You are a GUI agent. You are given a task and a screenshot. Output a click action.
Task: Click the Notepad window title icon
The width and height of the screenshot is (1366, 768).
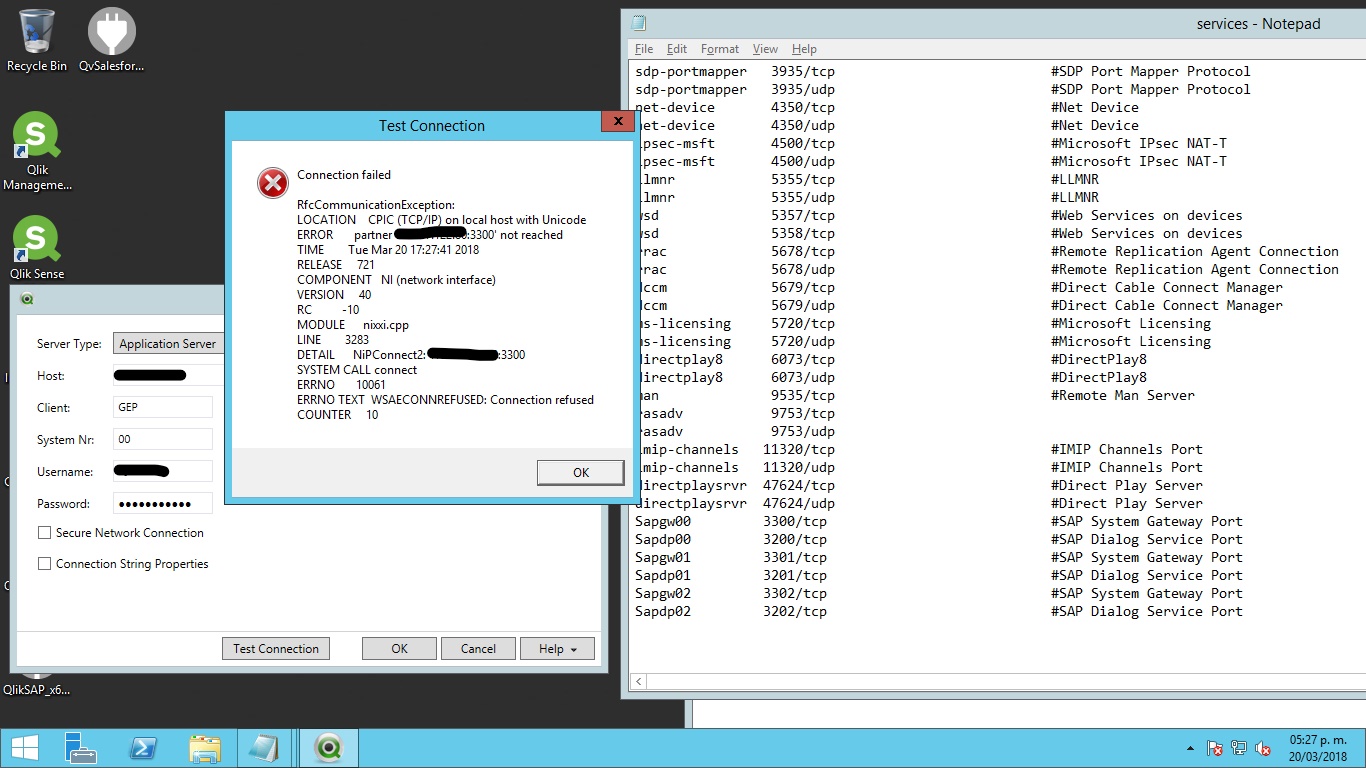click(x=639, y=23)
